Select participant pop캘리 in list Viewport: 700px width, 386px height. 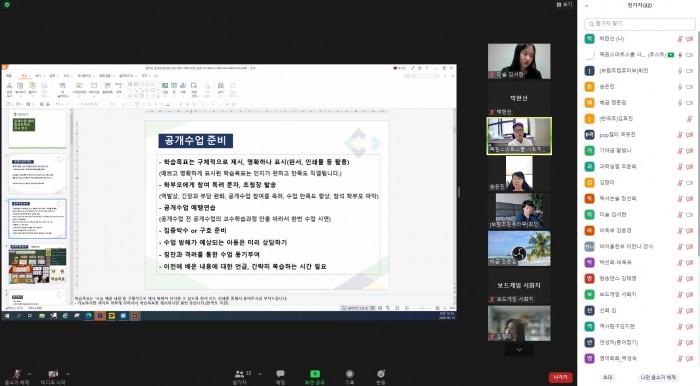pyautogui.click(x=639, y=135)
